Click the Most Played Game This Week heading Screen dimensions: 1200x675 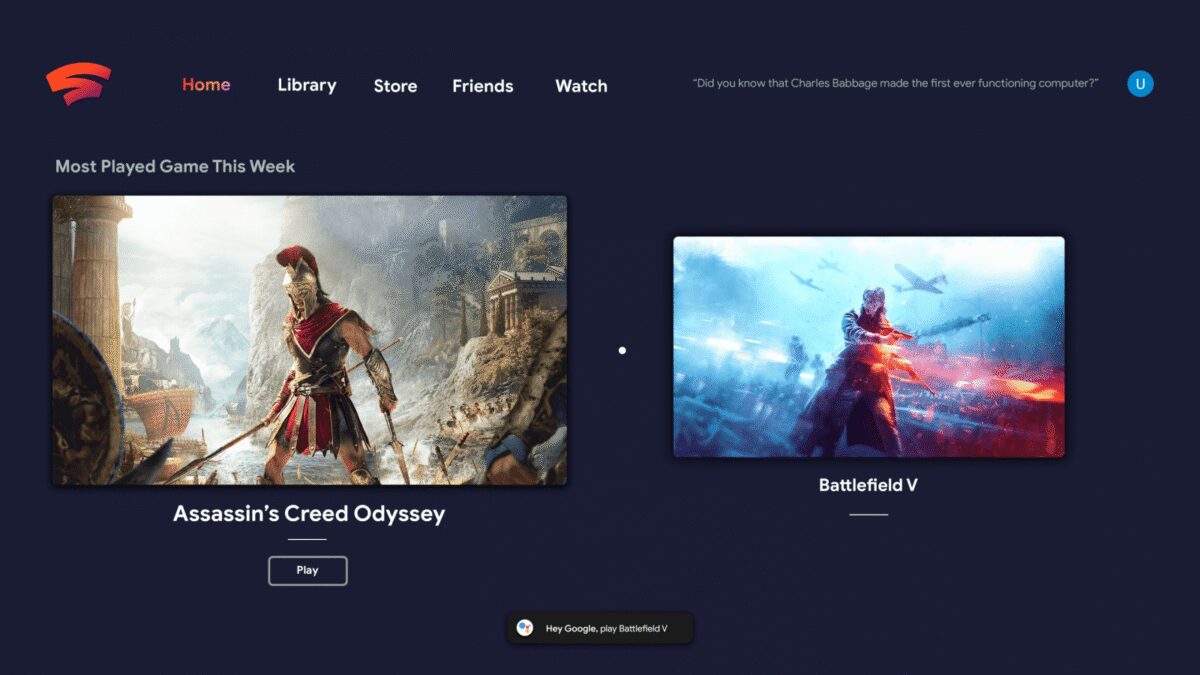pyautogui.click(x=175, y=166)
